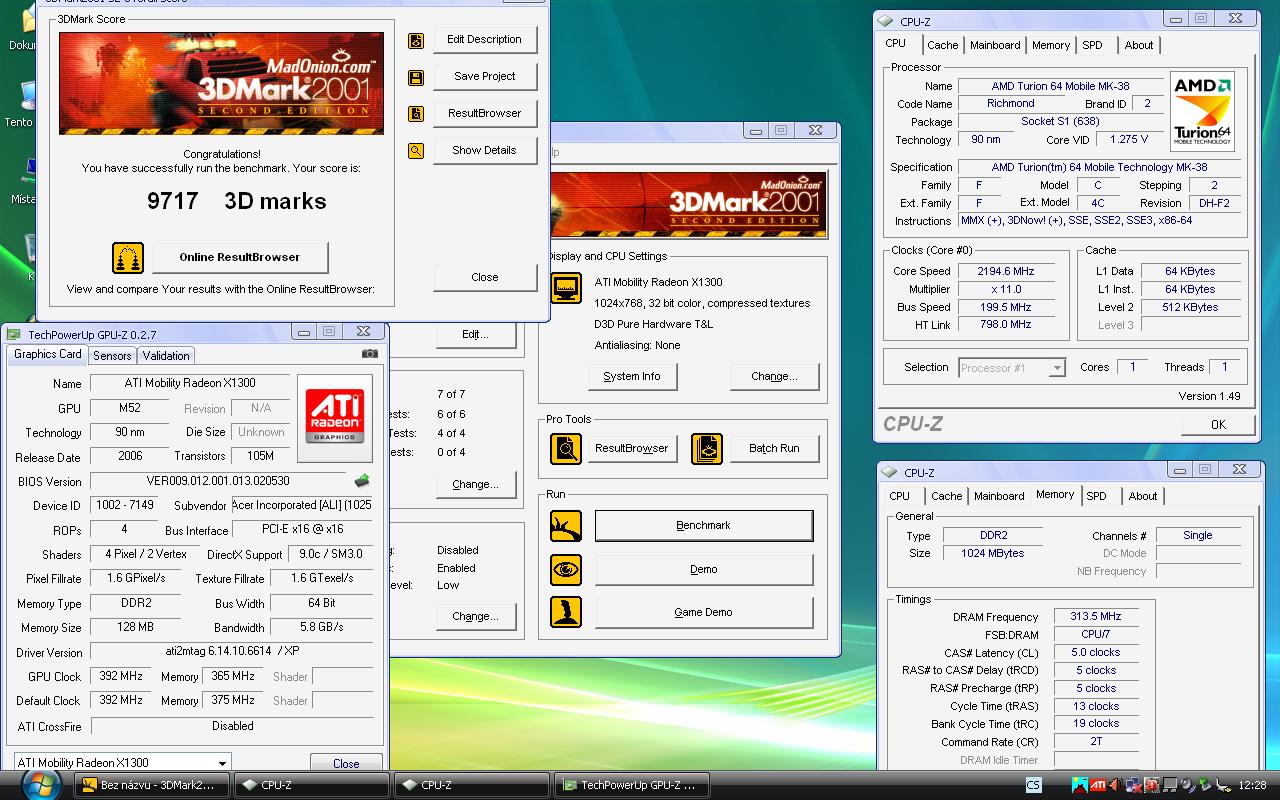Click the 3DMark2001 SE banner in score window

[x=221, y=84]
